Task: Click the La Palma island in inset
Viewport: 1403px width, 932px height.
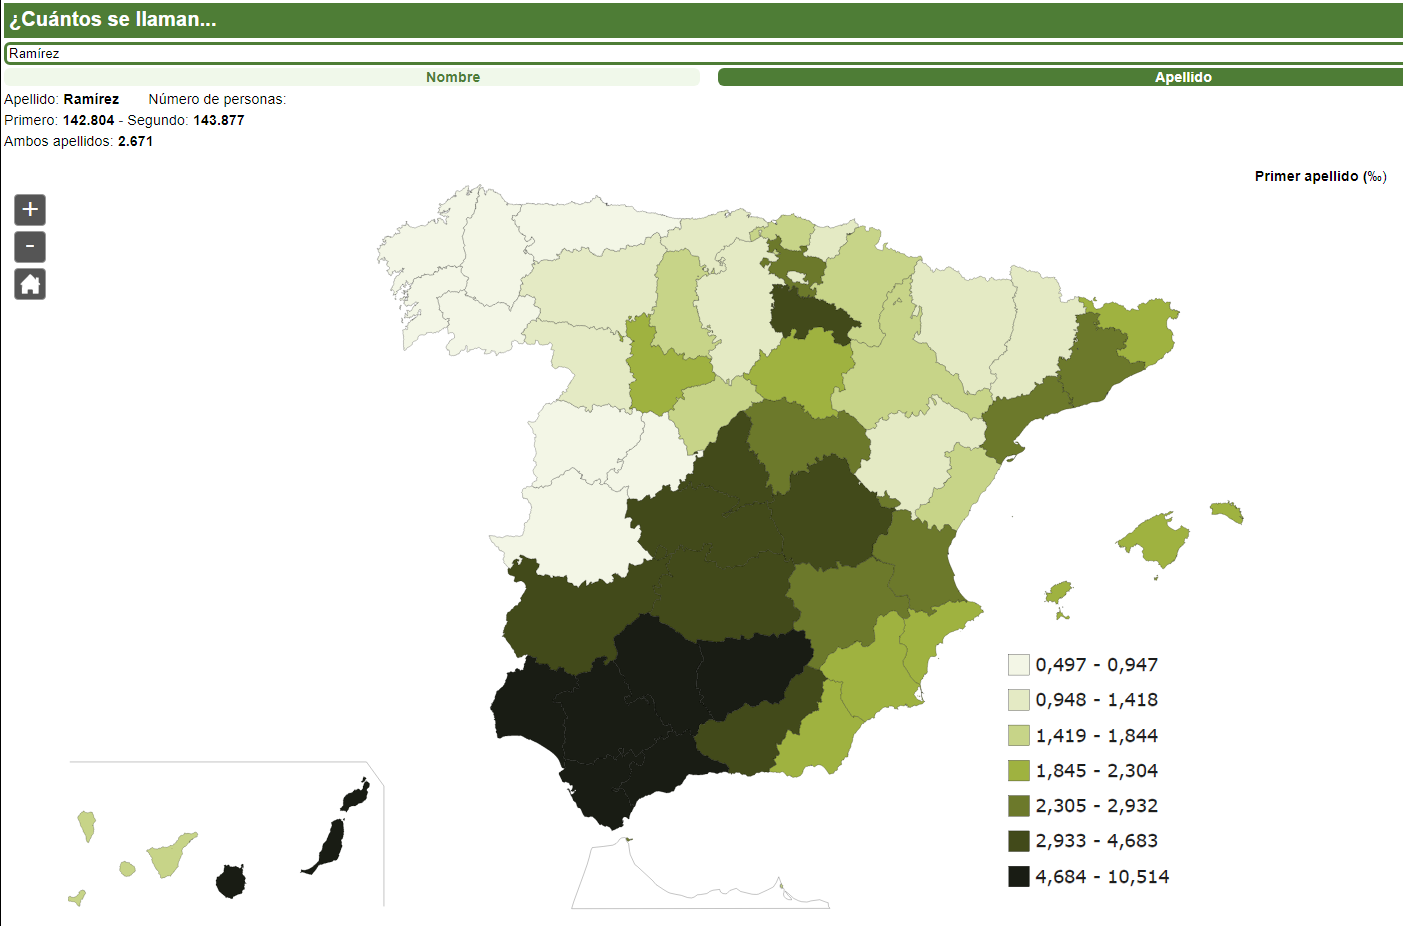Action: pos(87,826)
